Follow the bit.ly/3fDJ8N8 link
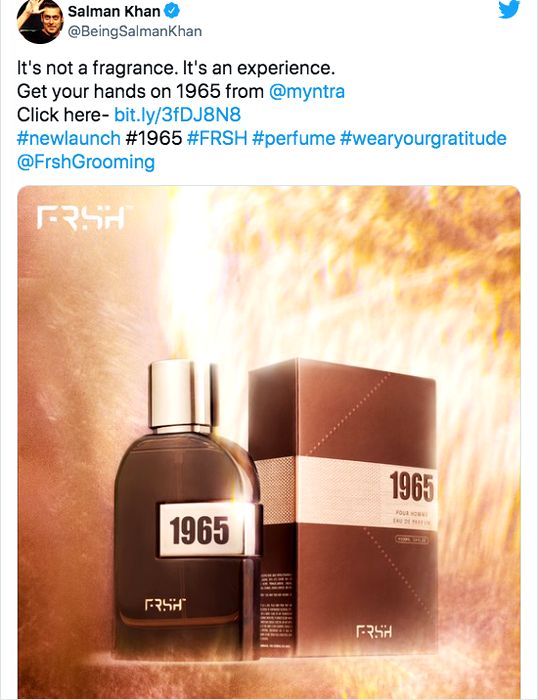Screen dimensions: 538x700 [x=178, y=115]
